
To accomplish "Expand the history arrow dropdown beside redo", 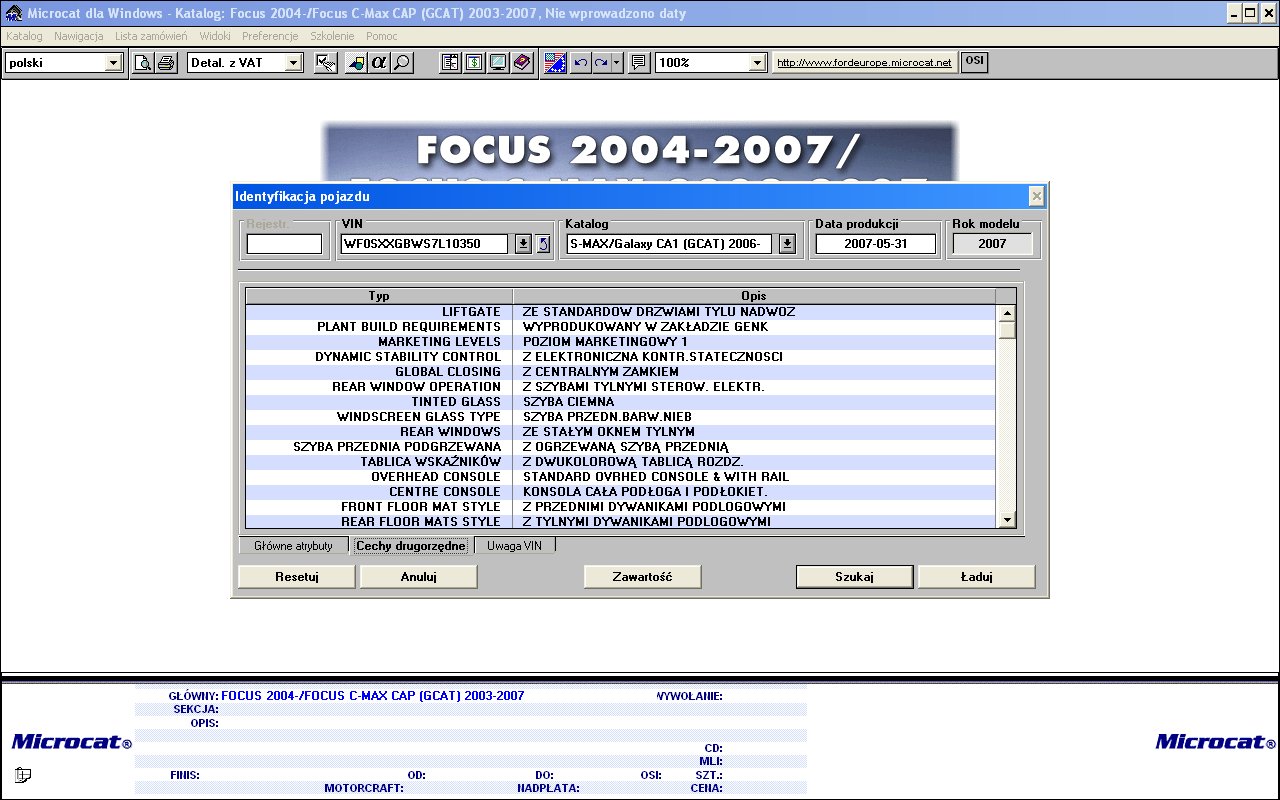I will (x=617, y=62).
